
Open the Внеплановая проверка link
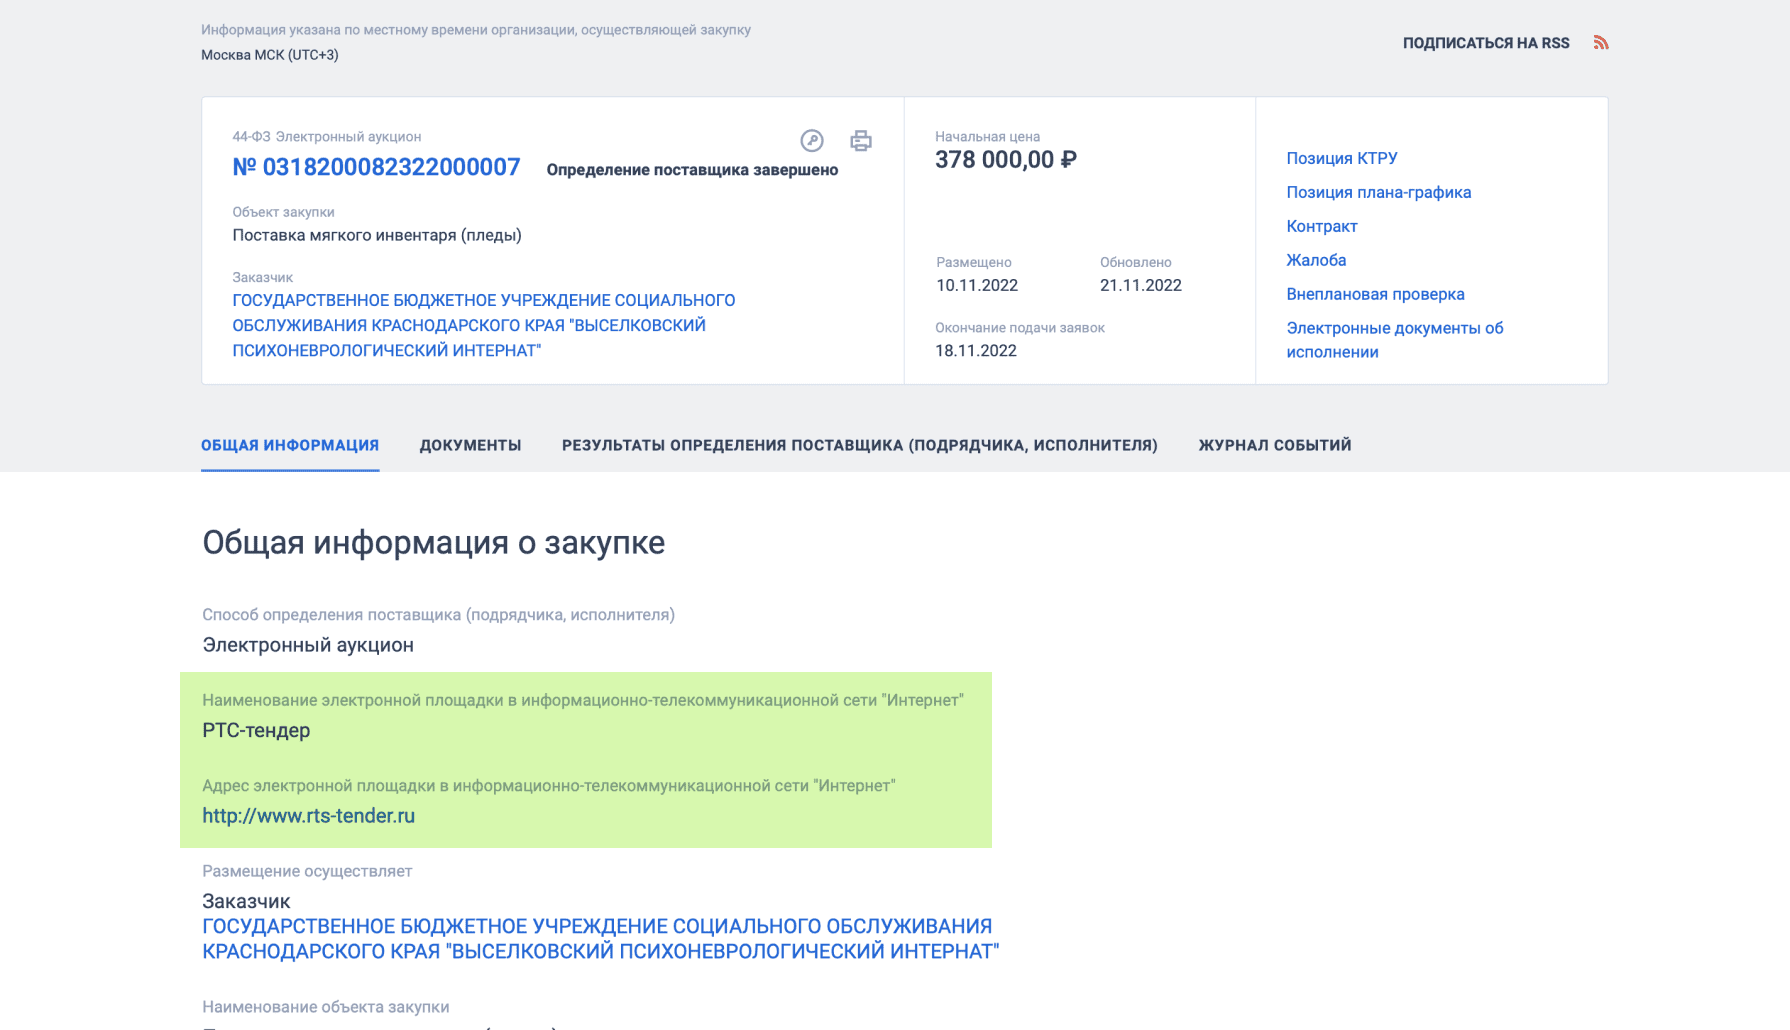click(x=1375, y=294)
